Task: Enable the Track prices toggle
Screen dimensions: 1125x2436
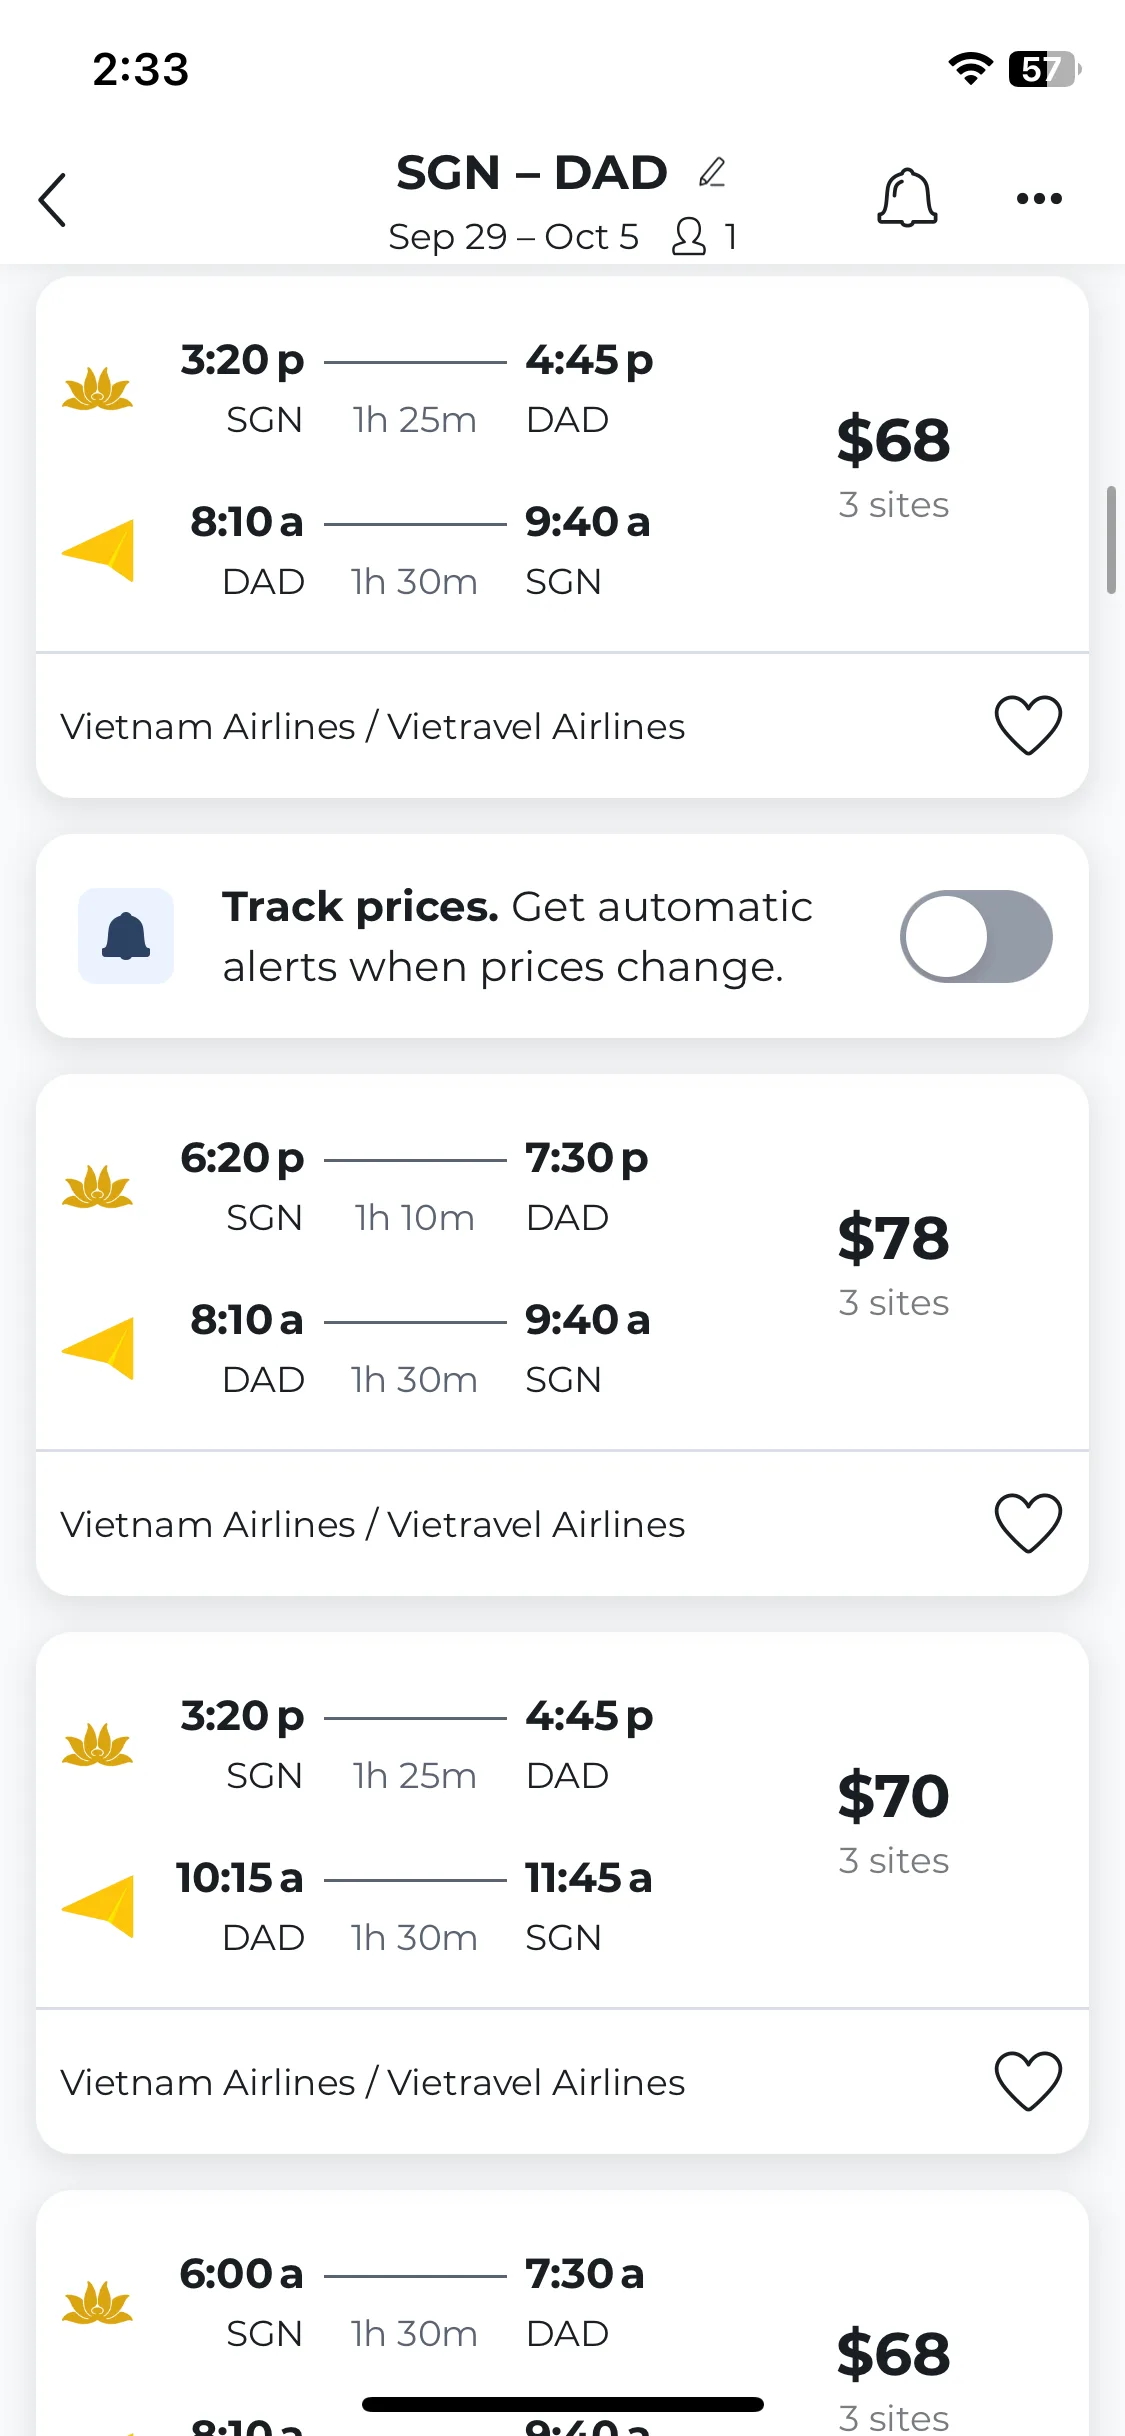Action: pyautogui.click(x=976, y=936)
